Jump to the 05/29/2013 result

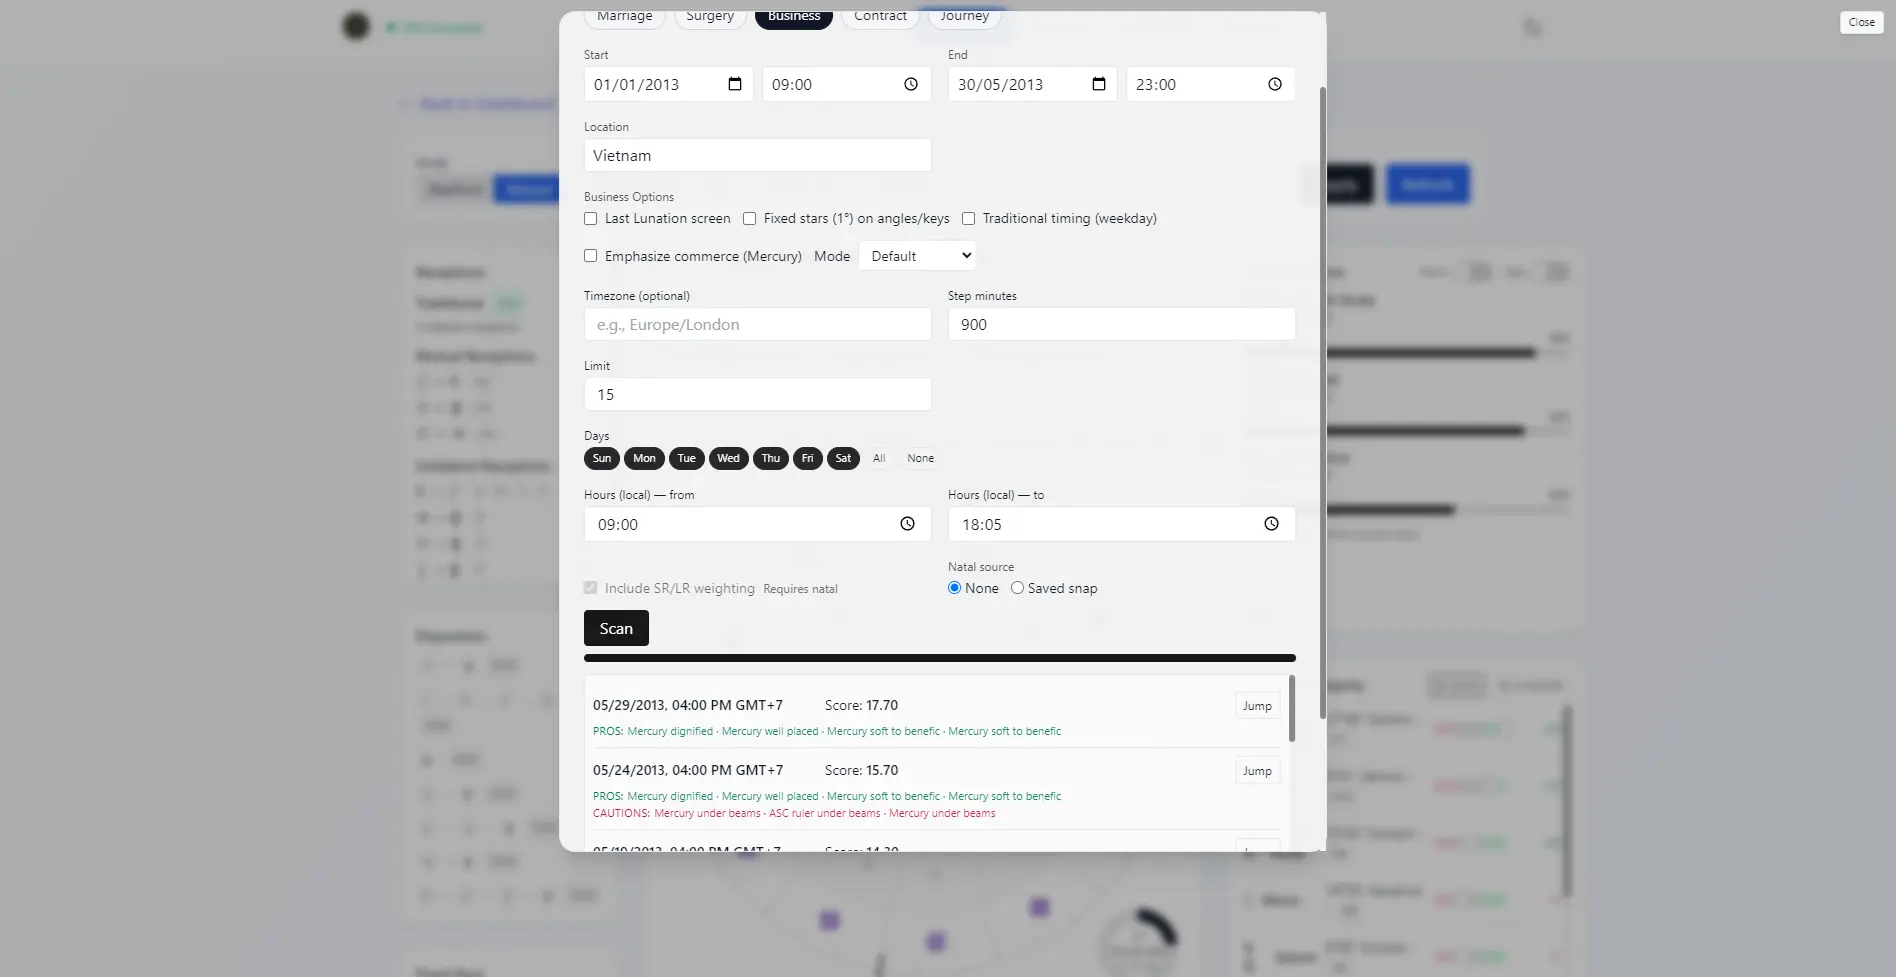(x=1257, y=706)
